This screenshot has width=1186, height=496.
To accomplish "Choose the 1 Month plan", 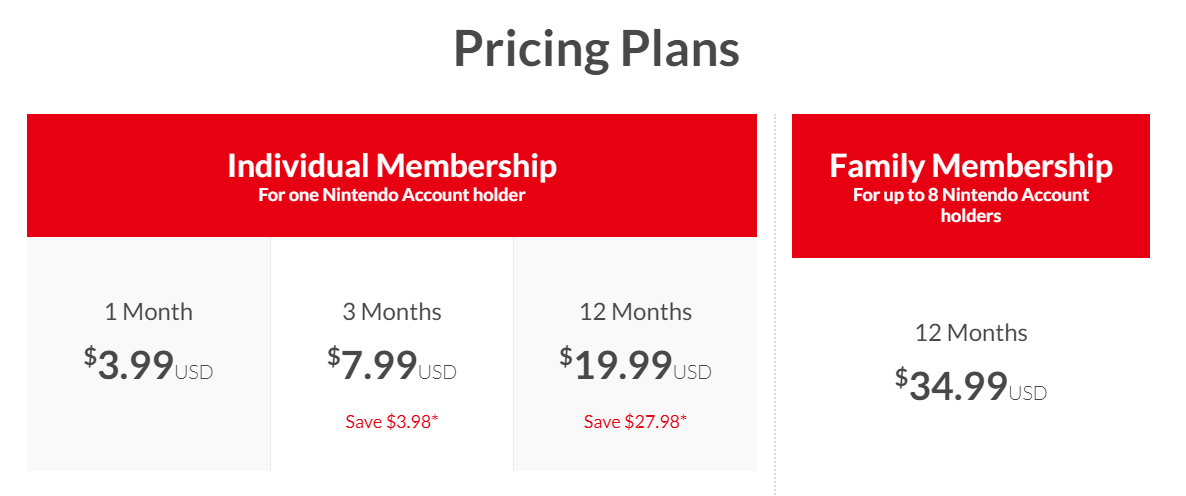I will pyautogui.click(x=149, y=354).
